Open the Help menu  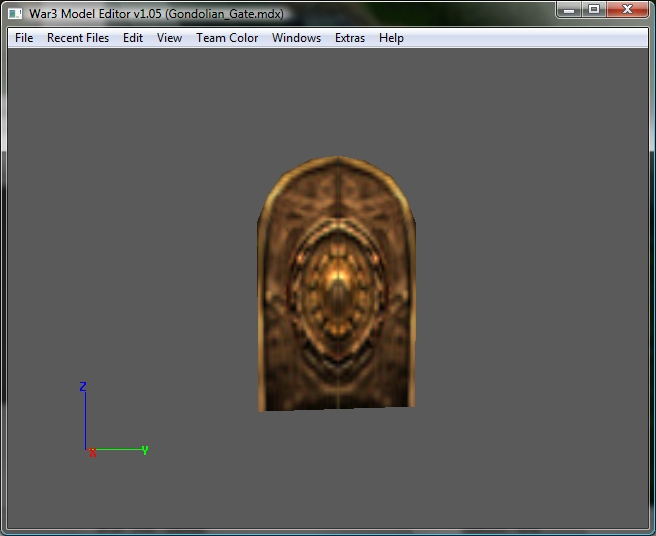pyautogui.click(x=391, y=38)
